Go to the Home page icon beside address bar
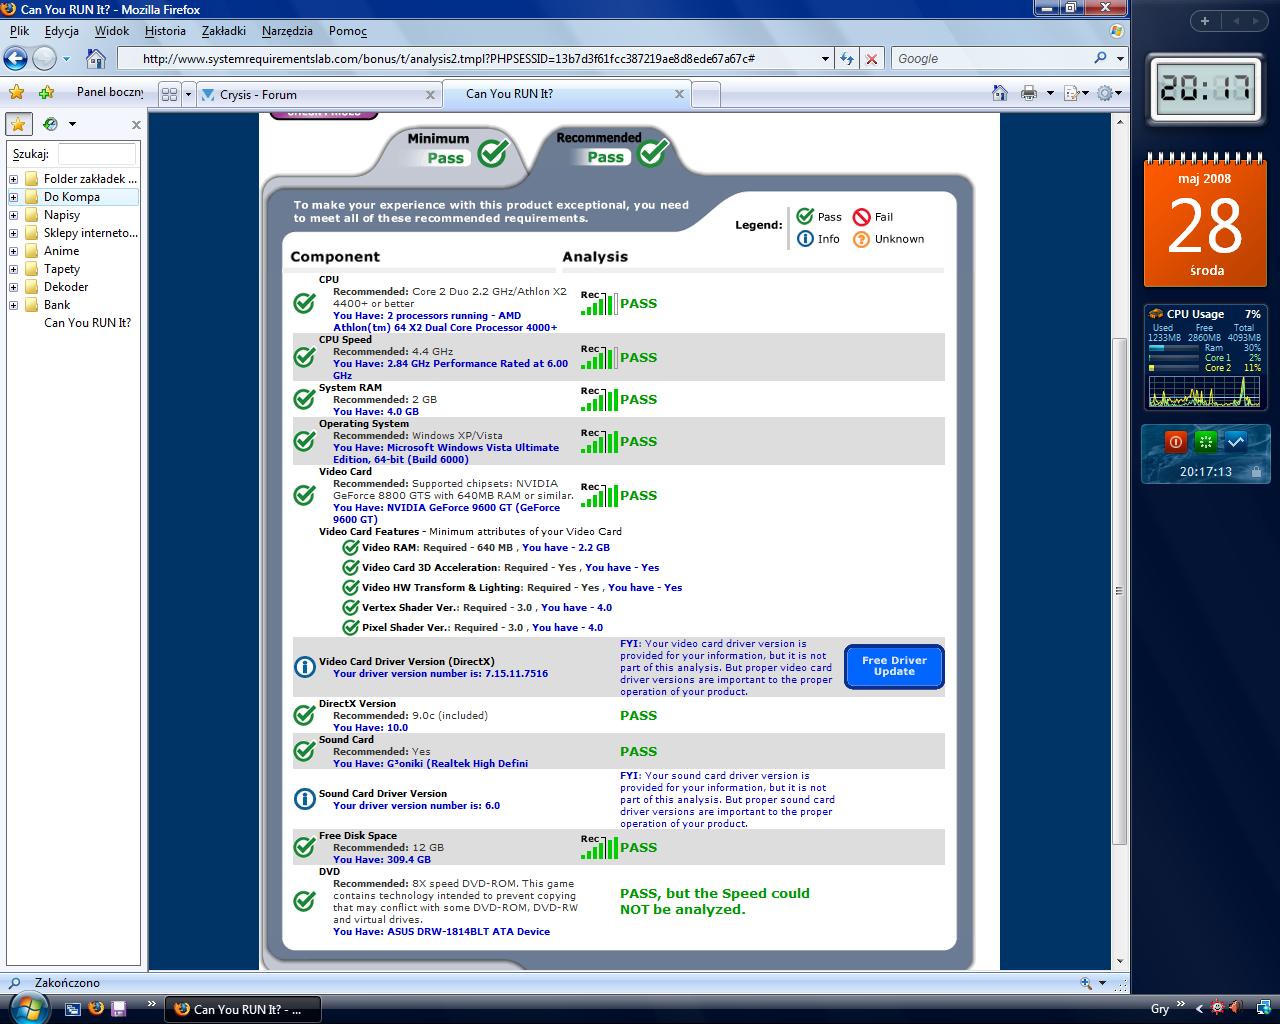1280x1024 pixels. (x=96, y=58)
